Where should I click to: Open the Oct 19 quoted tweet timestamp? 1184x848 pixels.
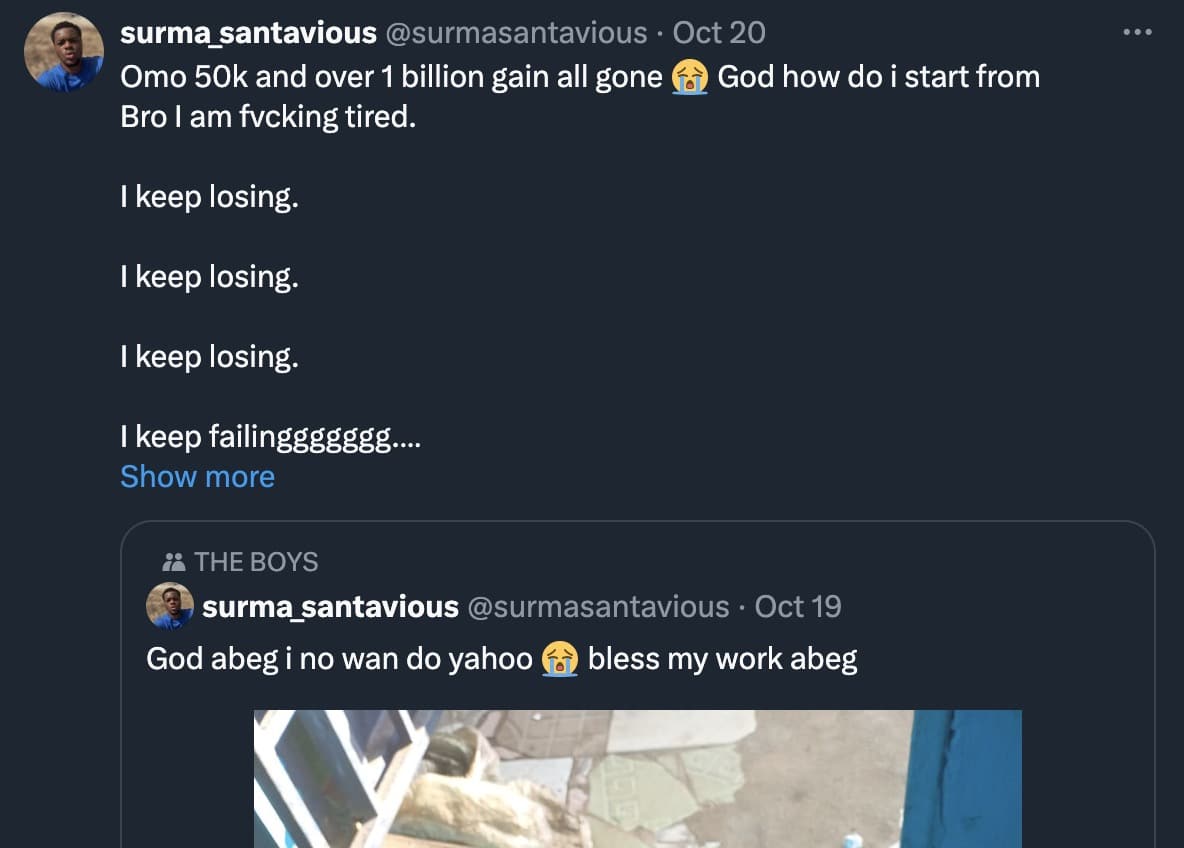click(x=798, y=607)
